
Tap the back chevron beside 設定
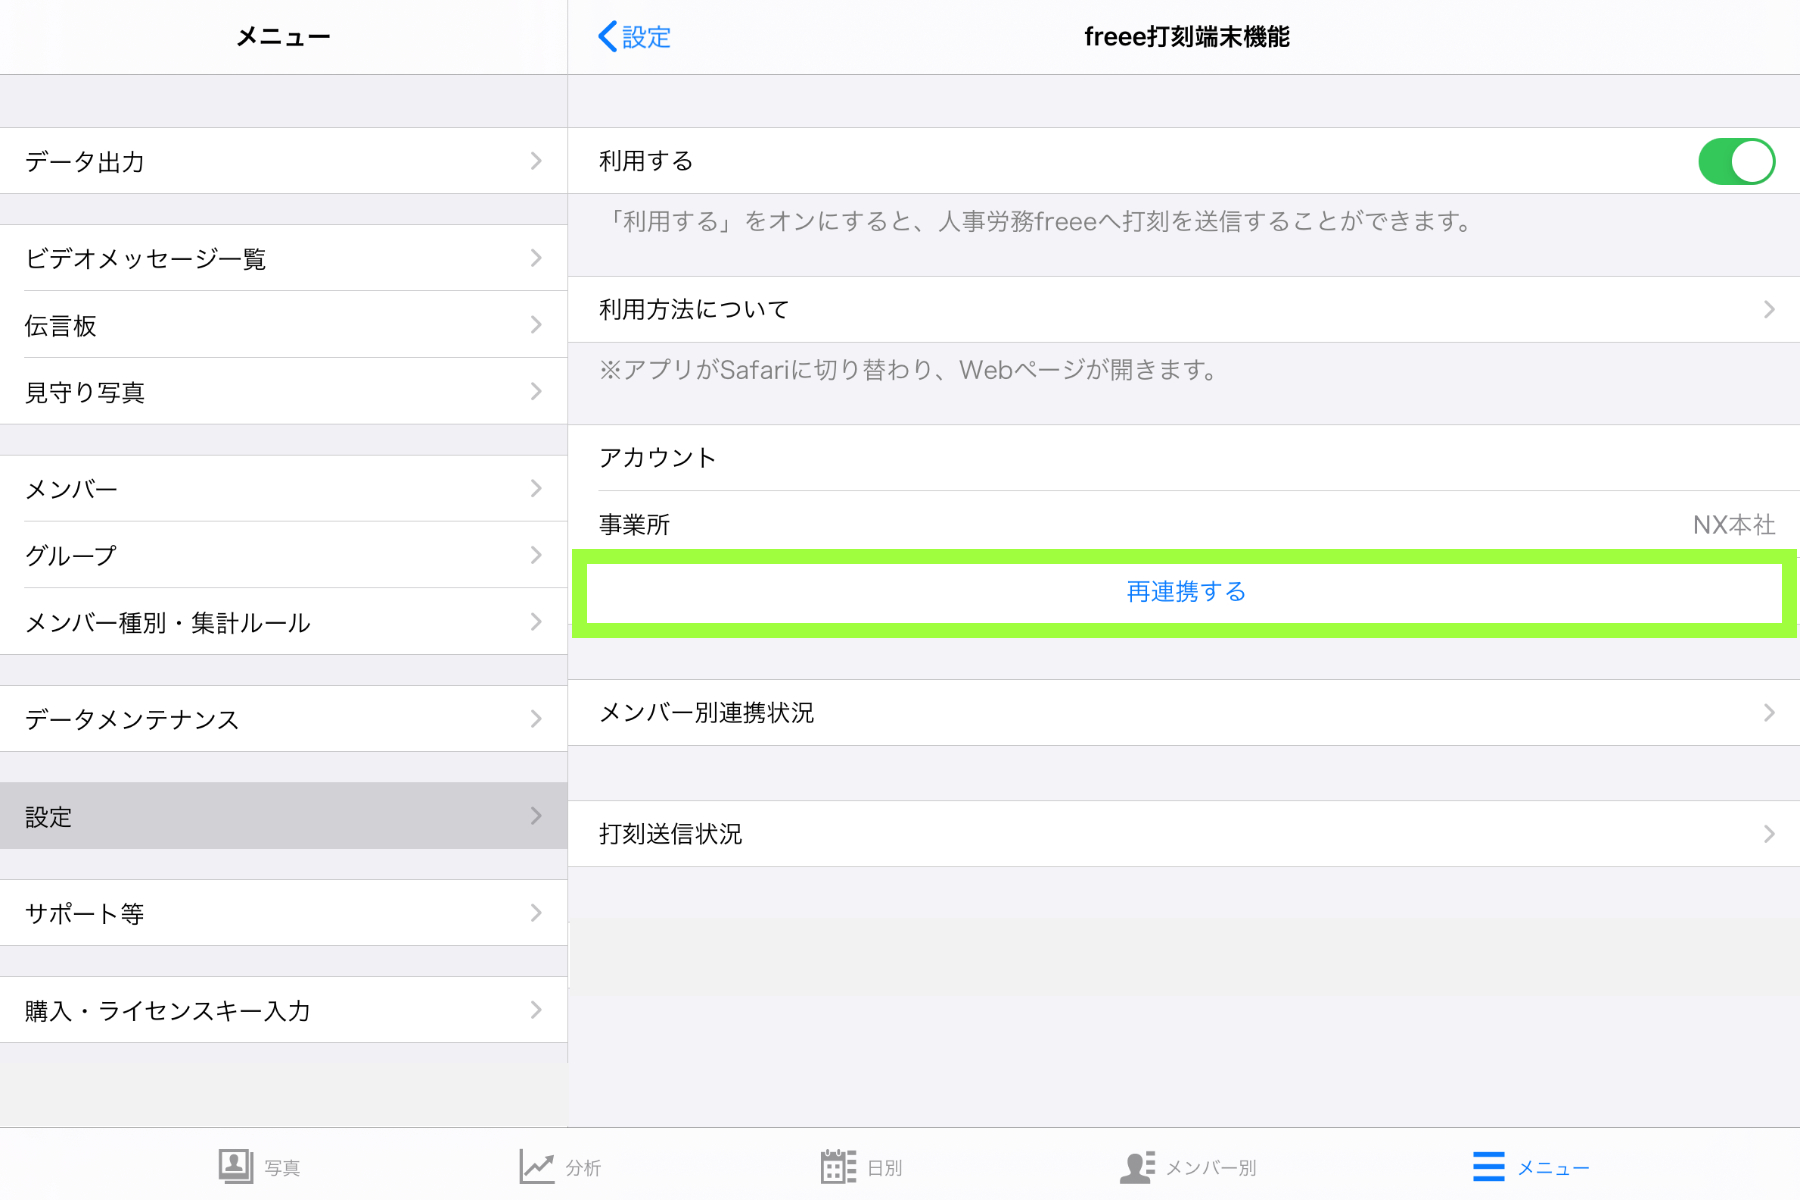pyautogui.click(x=608, y=37)
